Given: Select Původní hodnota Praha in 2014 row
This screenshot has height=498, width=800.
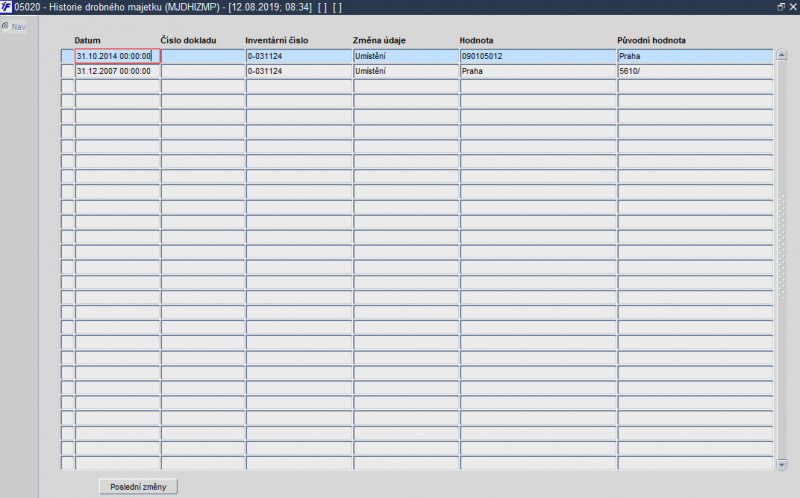Looking at the screenshot, I should pyautogui.click(x=695, y=56).
